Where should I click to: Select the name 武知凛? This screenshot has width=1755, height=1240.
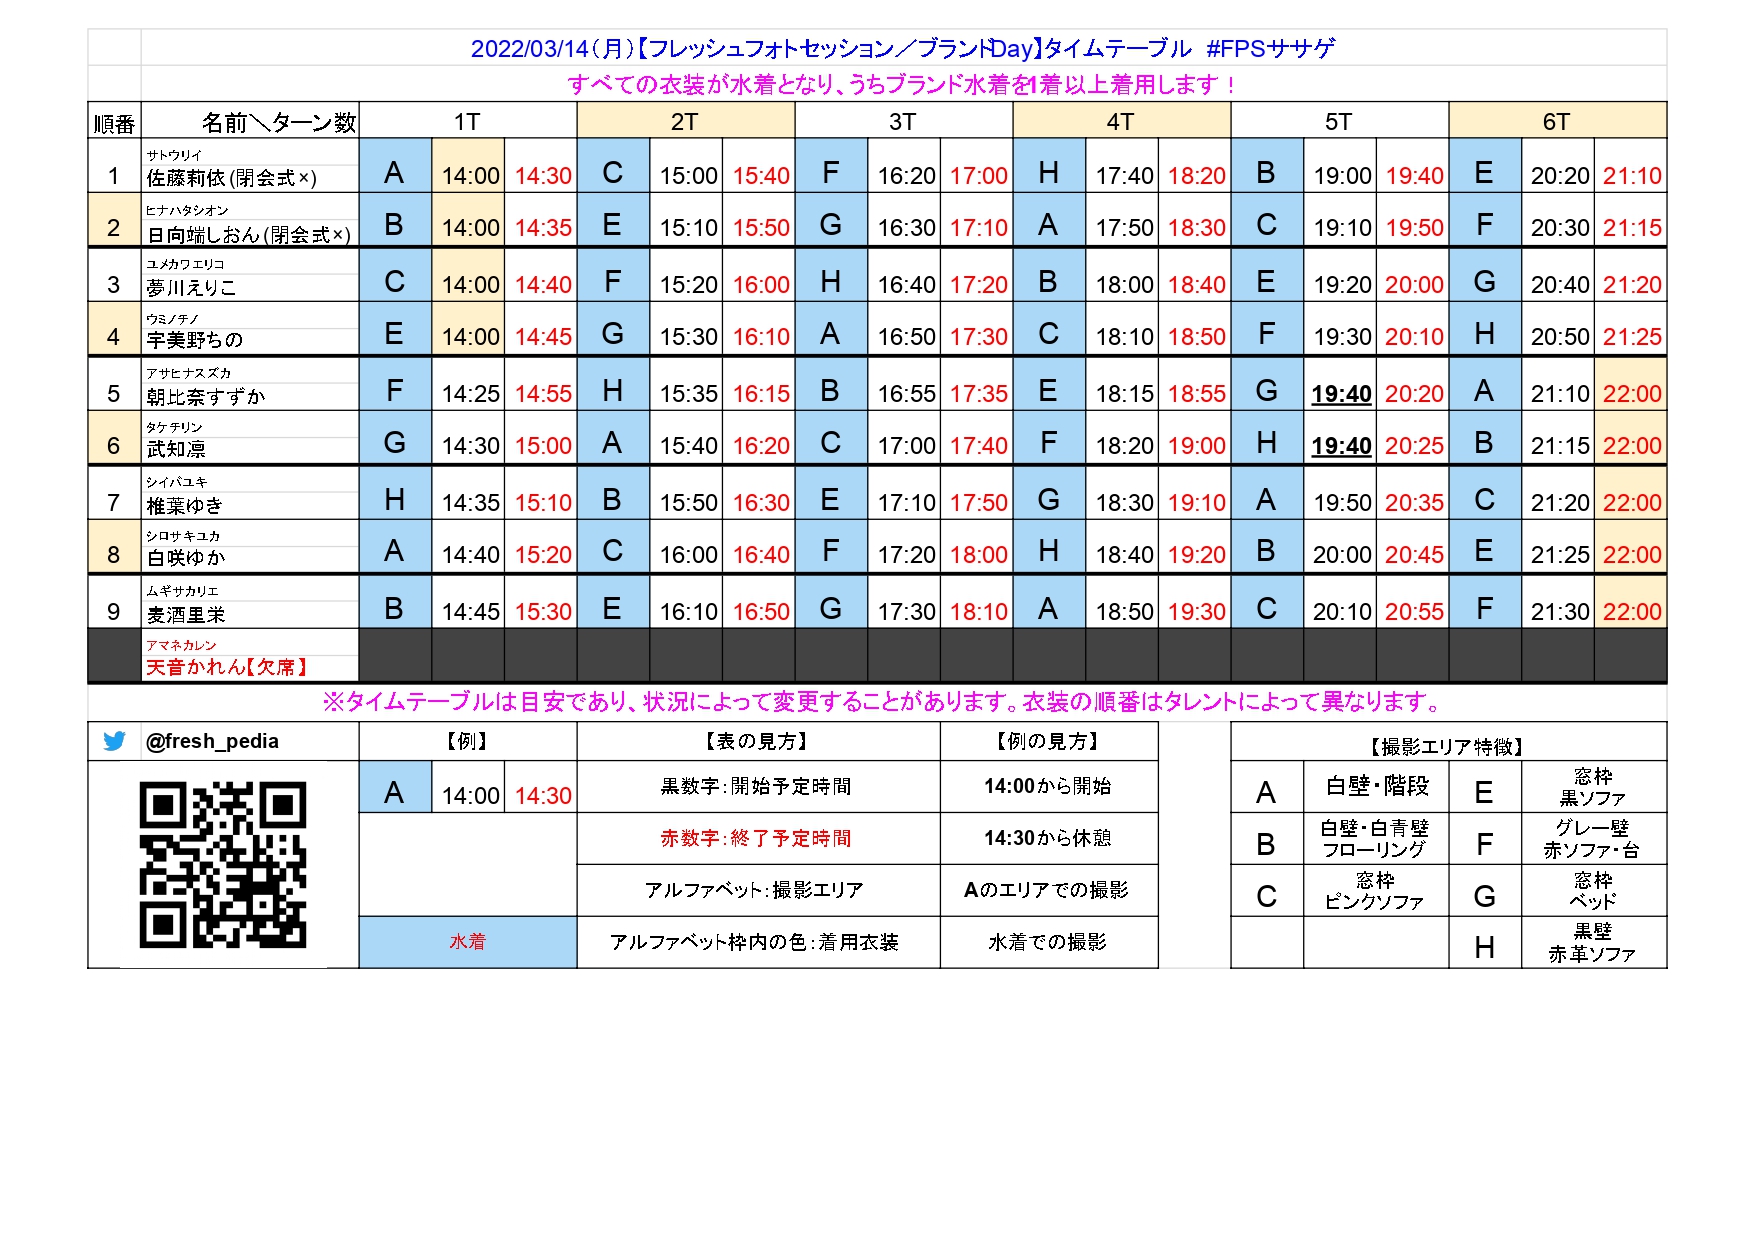coord(175,449)
